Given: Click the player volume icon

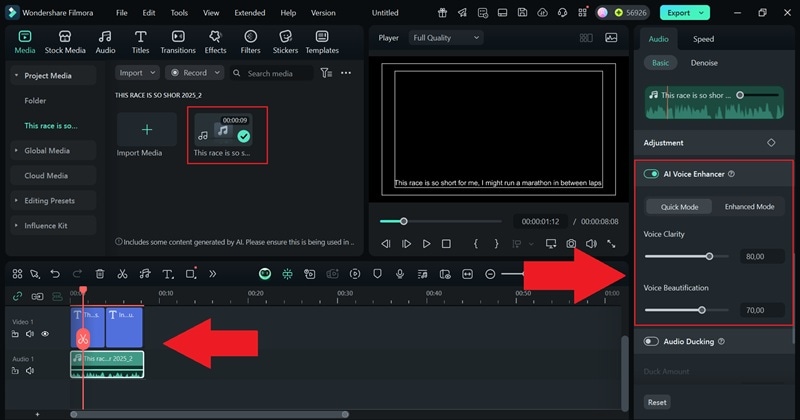Looking at the screenshot, I should 591,244.
